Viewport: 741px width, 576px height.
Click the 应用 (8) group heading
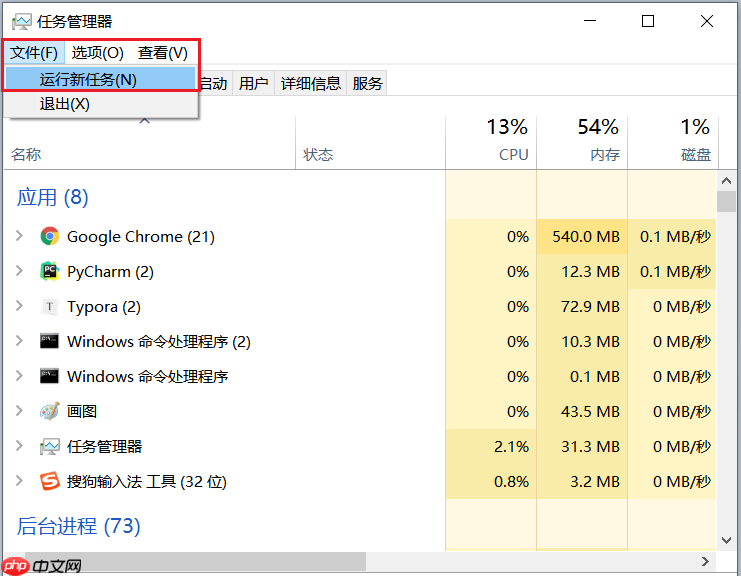click(x=52, y=197)
